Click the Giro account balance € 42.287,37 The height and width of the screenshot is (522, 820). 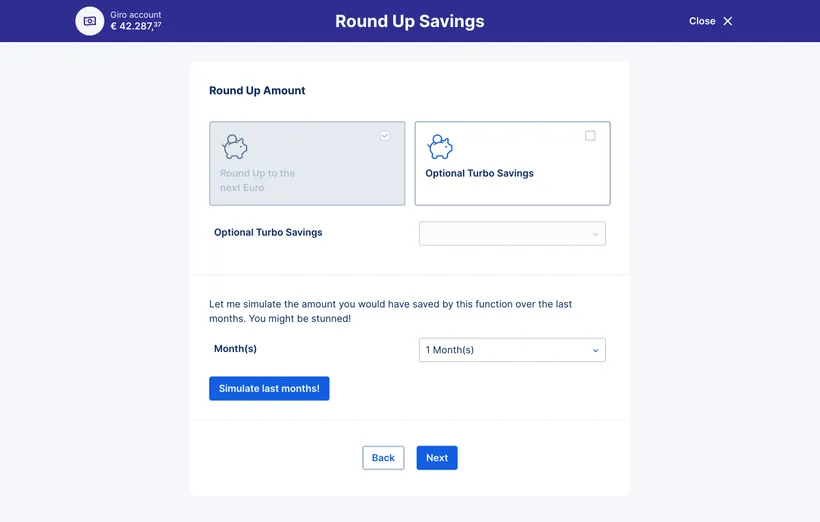pyautogui.click(x=136, y=26)
